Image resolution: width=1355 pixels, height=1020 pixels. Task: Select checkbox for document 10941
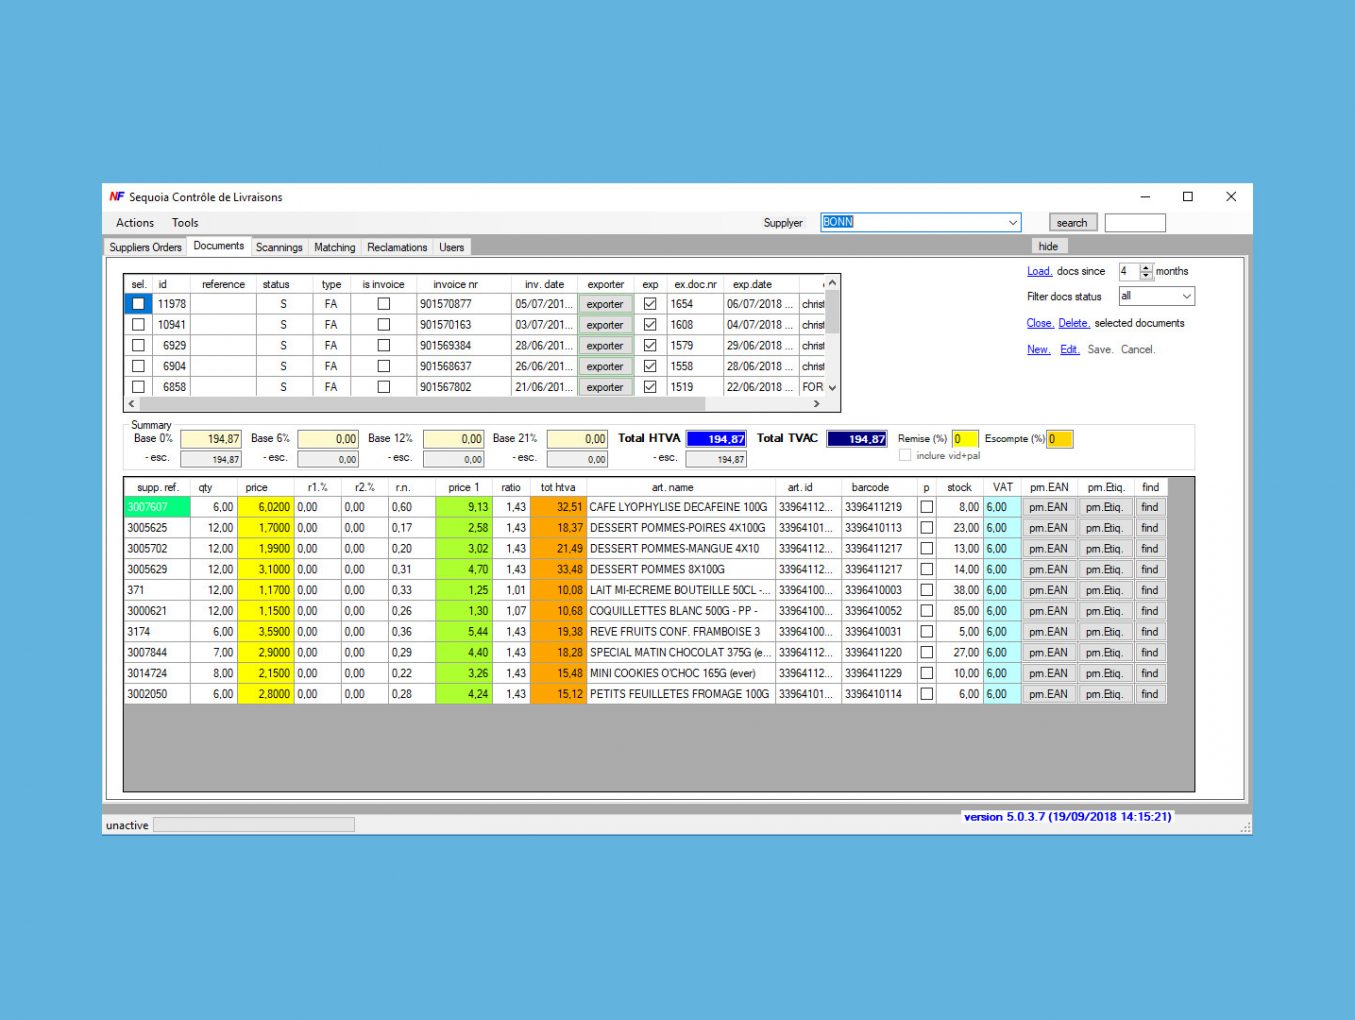click(x=139, y=325)
